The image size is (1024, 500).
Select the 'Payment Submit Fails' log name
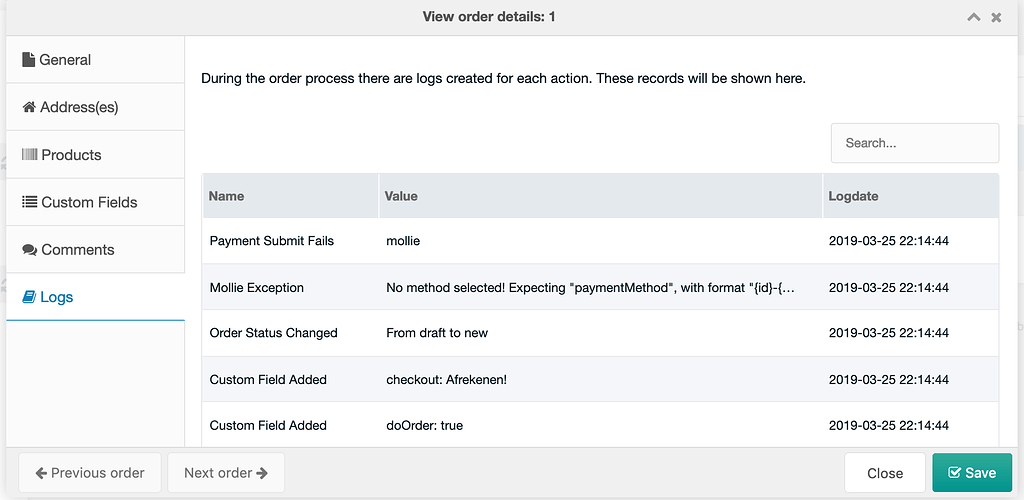pyautogui.click(x=272, y=241)
